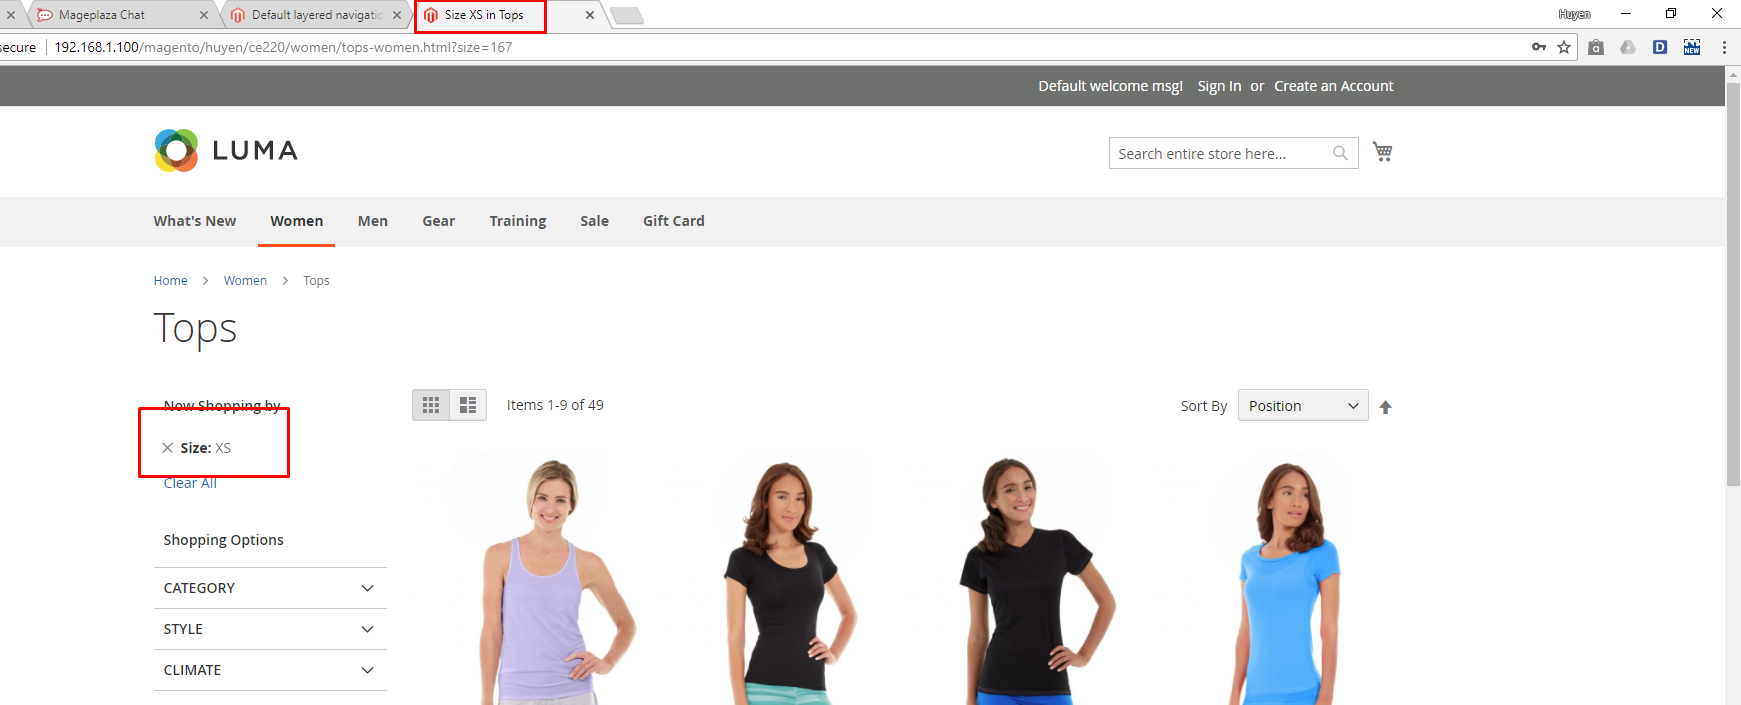
Task: Expand the Category filter
Action: 270,588
